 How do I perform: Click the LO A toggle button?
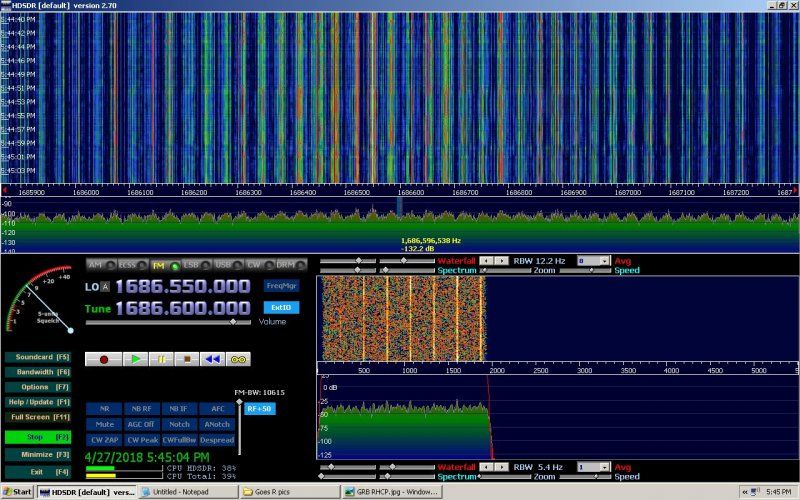(x=105, y=287)
